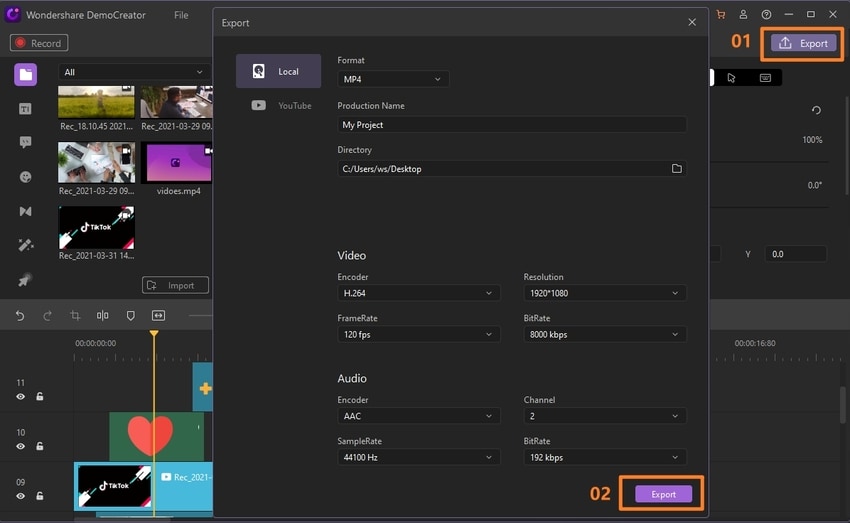Reset the transform properties arrow
Image resolution: width=850 pixels, height=523 pixels.
[816, 111]
